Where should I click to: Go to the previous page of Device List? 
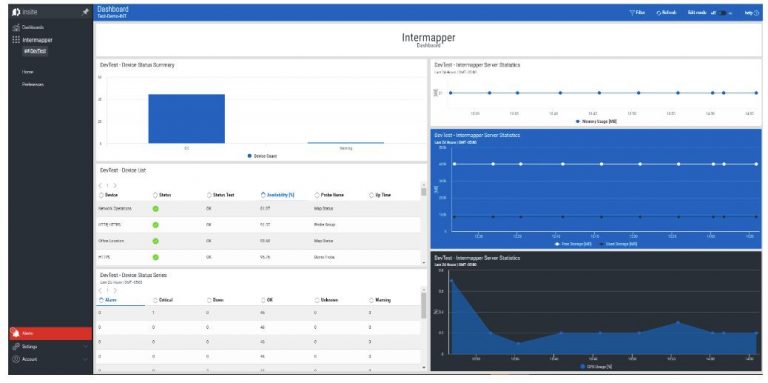(100, 186)
